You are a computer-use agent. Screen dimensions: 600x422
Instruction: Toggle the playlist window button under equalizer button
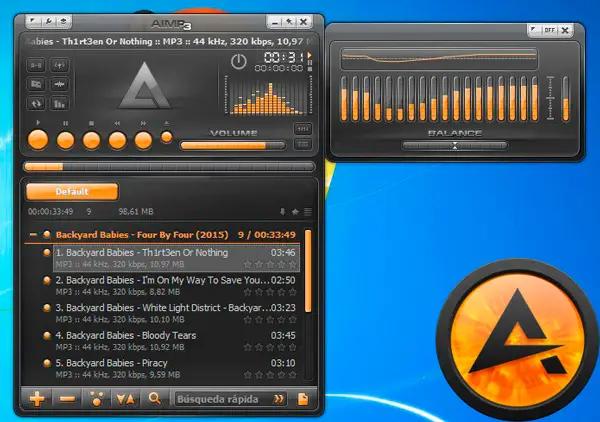(303, 144)
